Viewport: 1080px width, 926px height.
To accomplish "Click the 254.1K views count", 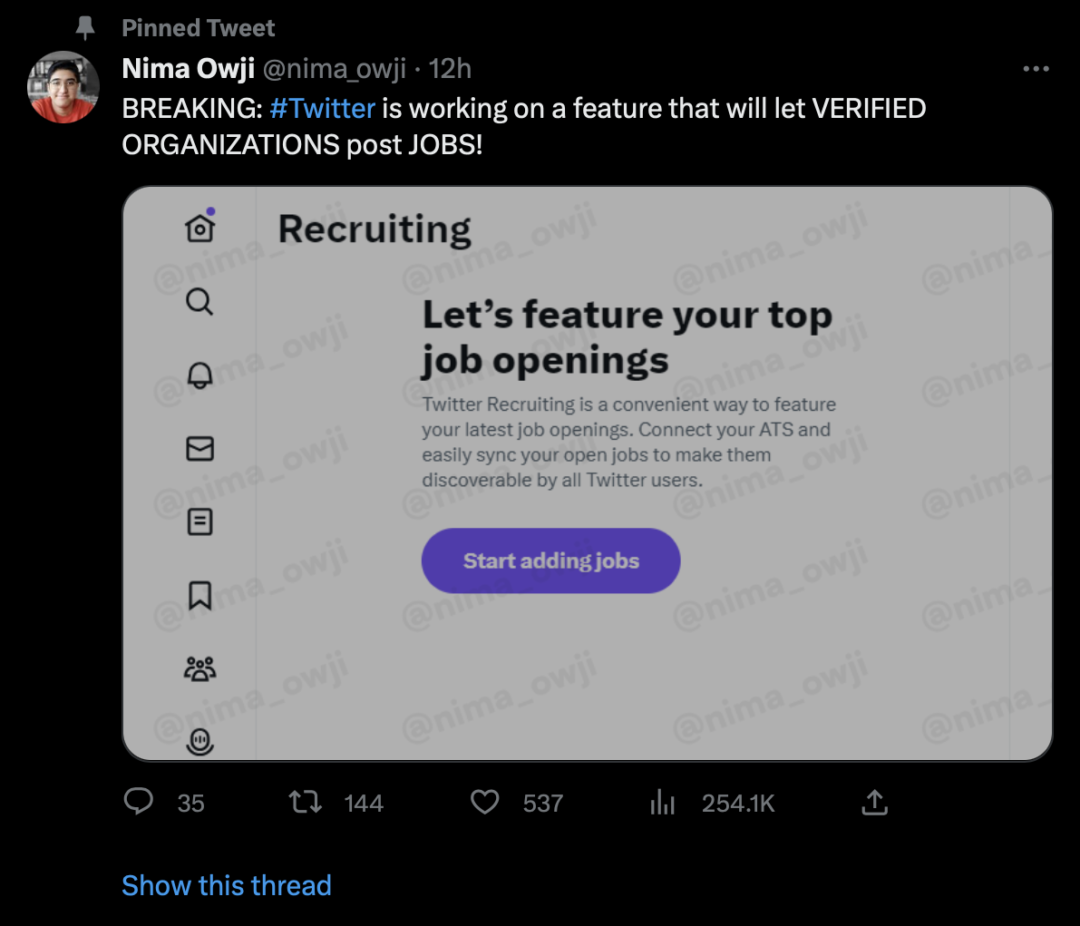I will [x=738, y=802].
